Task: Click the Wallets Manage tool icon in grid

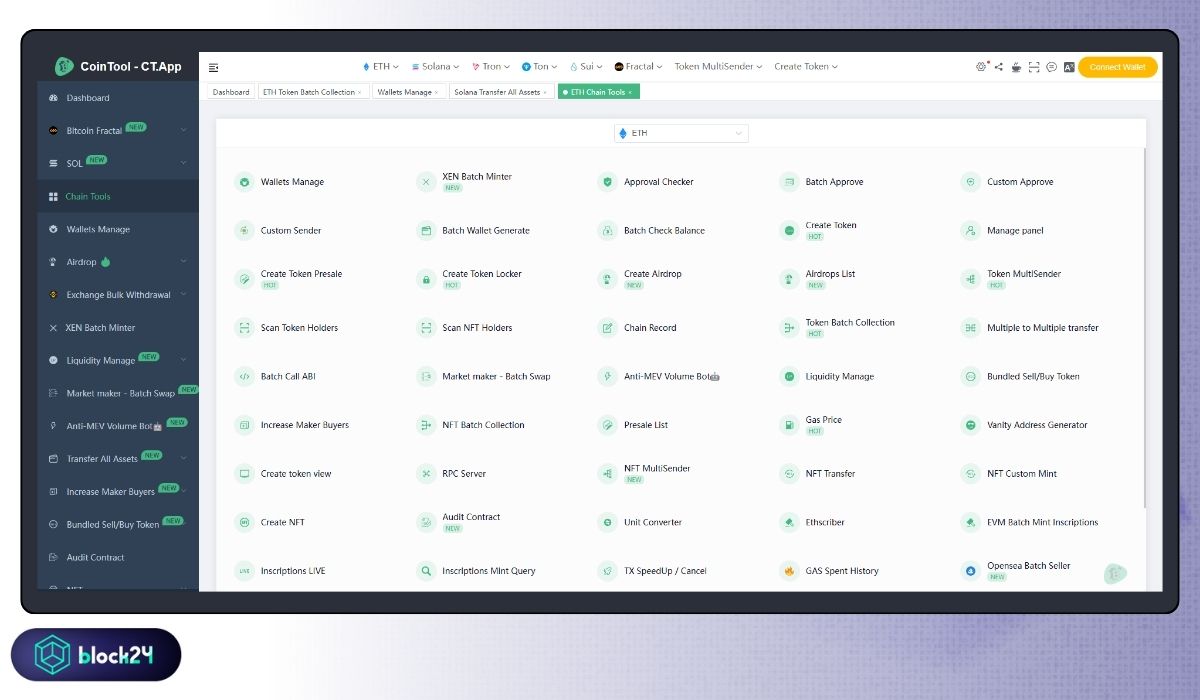Action: (244, 182)
